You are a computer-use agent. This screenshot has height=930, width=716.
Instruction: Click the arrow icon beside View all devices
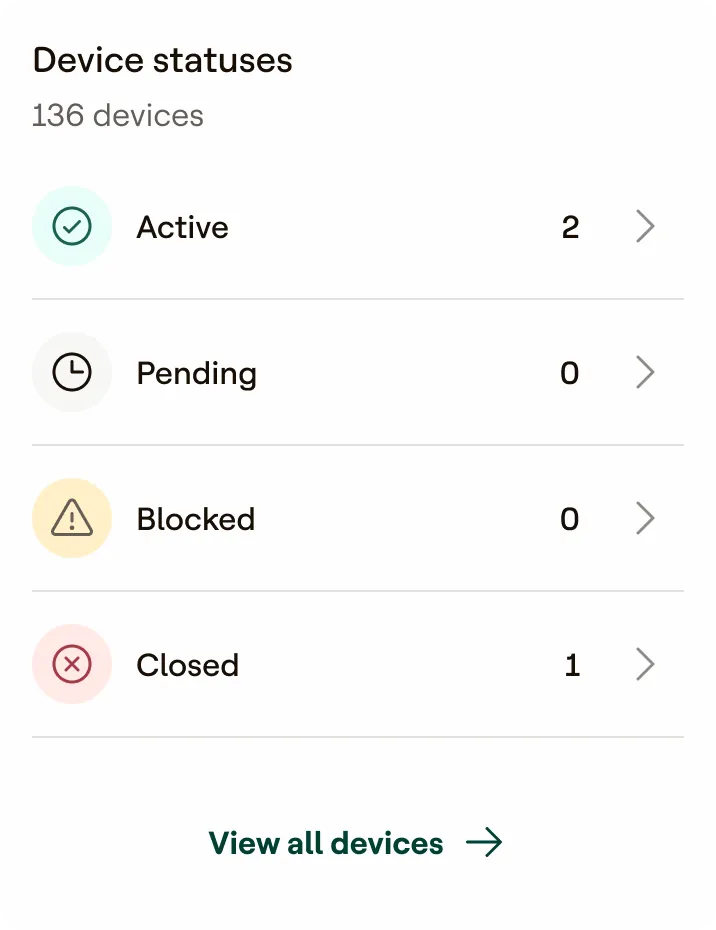click(484, 842)
